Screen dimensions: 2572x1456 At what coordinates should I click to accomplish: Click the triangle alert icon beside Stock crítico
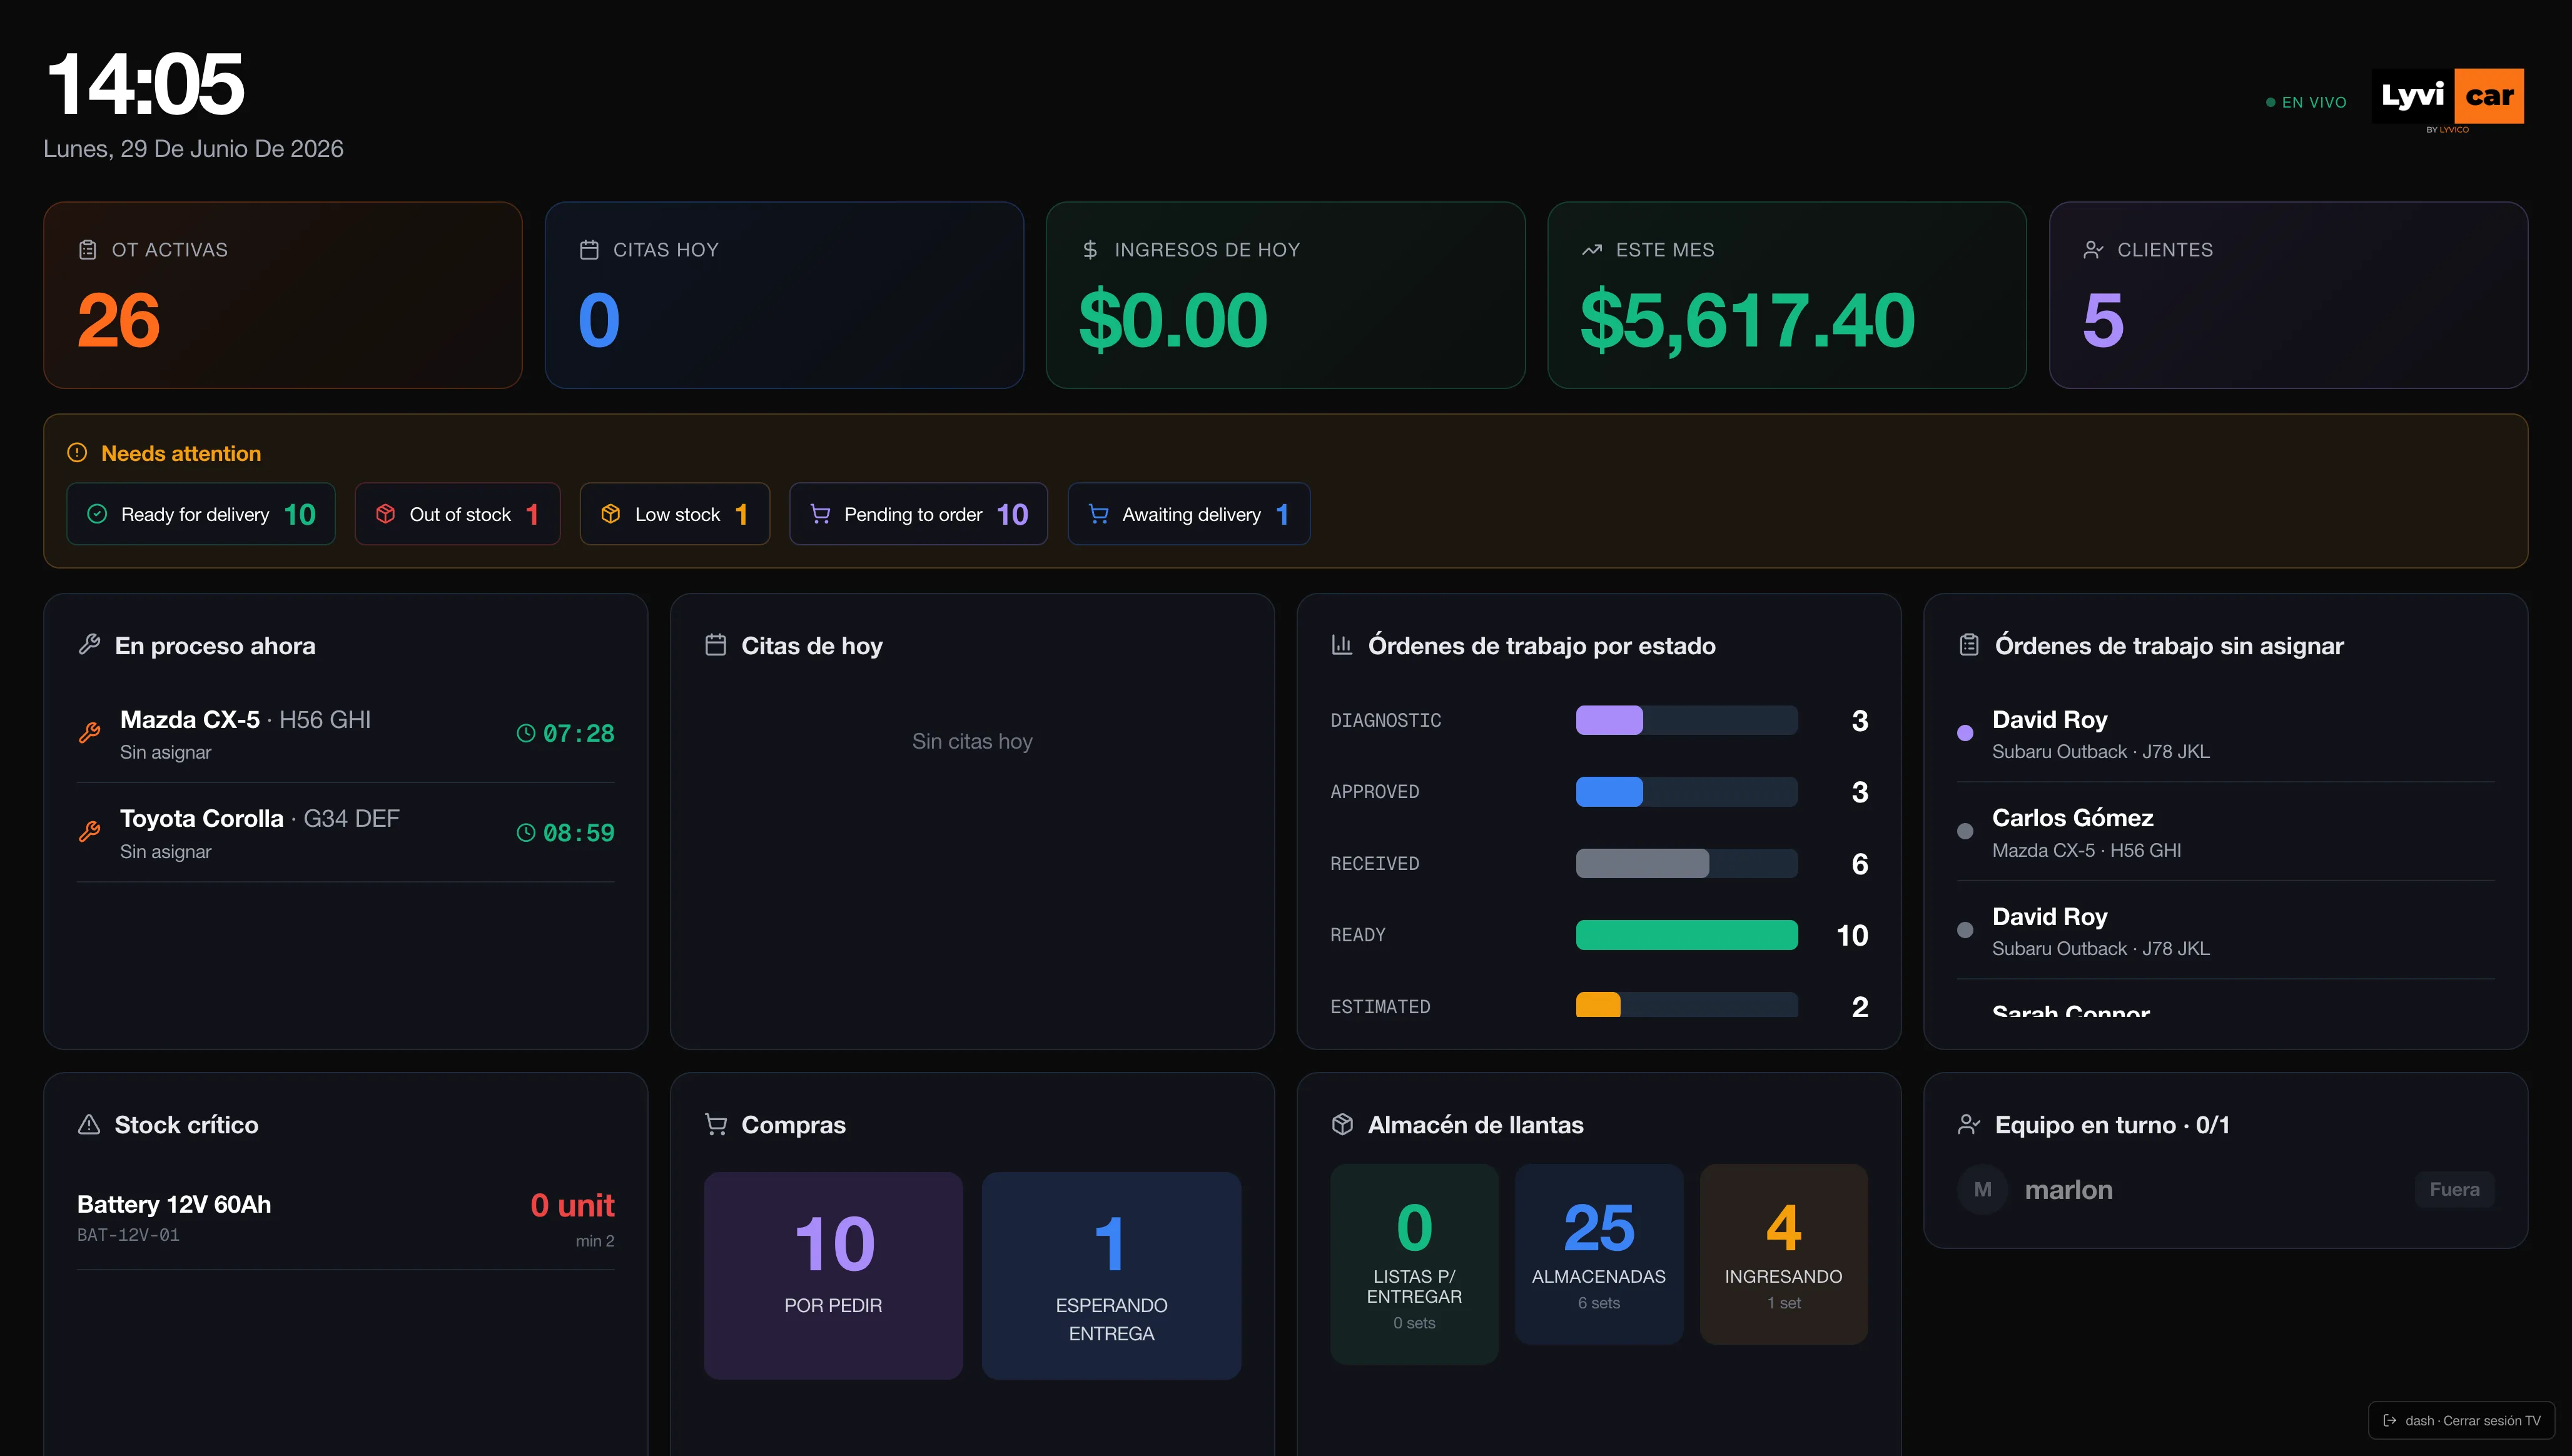[89, 1125]
